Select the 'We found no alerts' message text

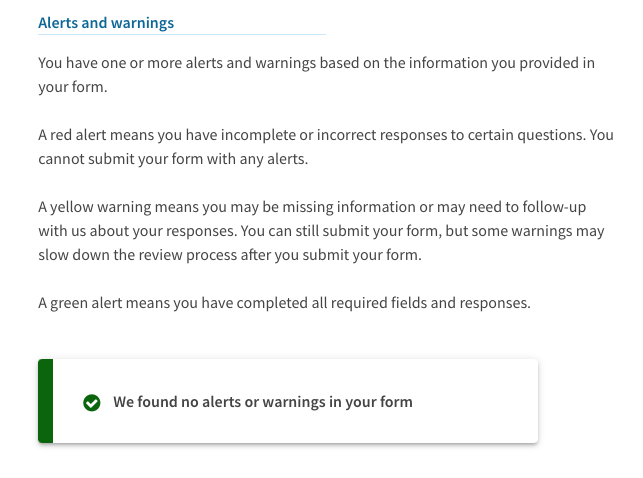click(263, 402)
